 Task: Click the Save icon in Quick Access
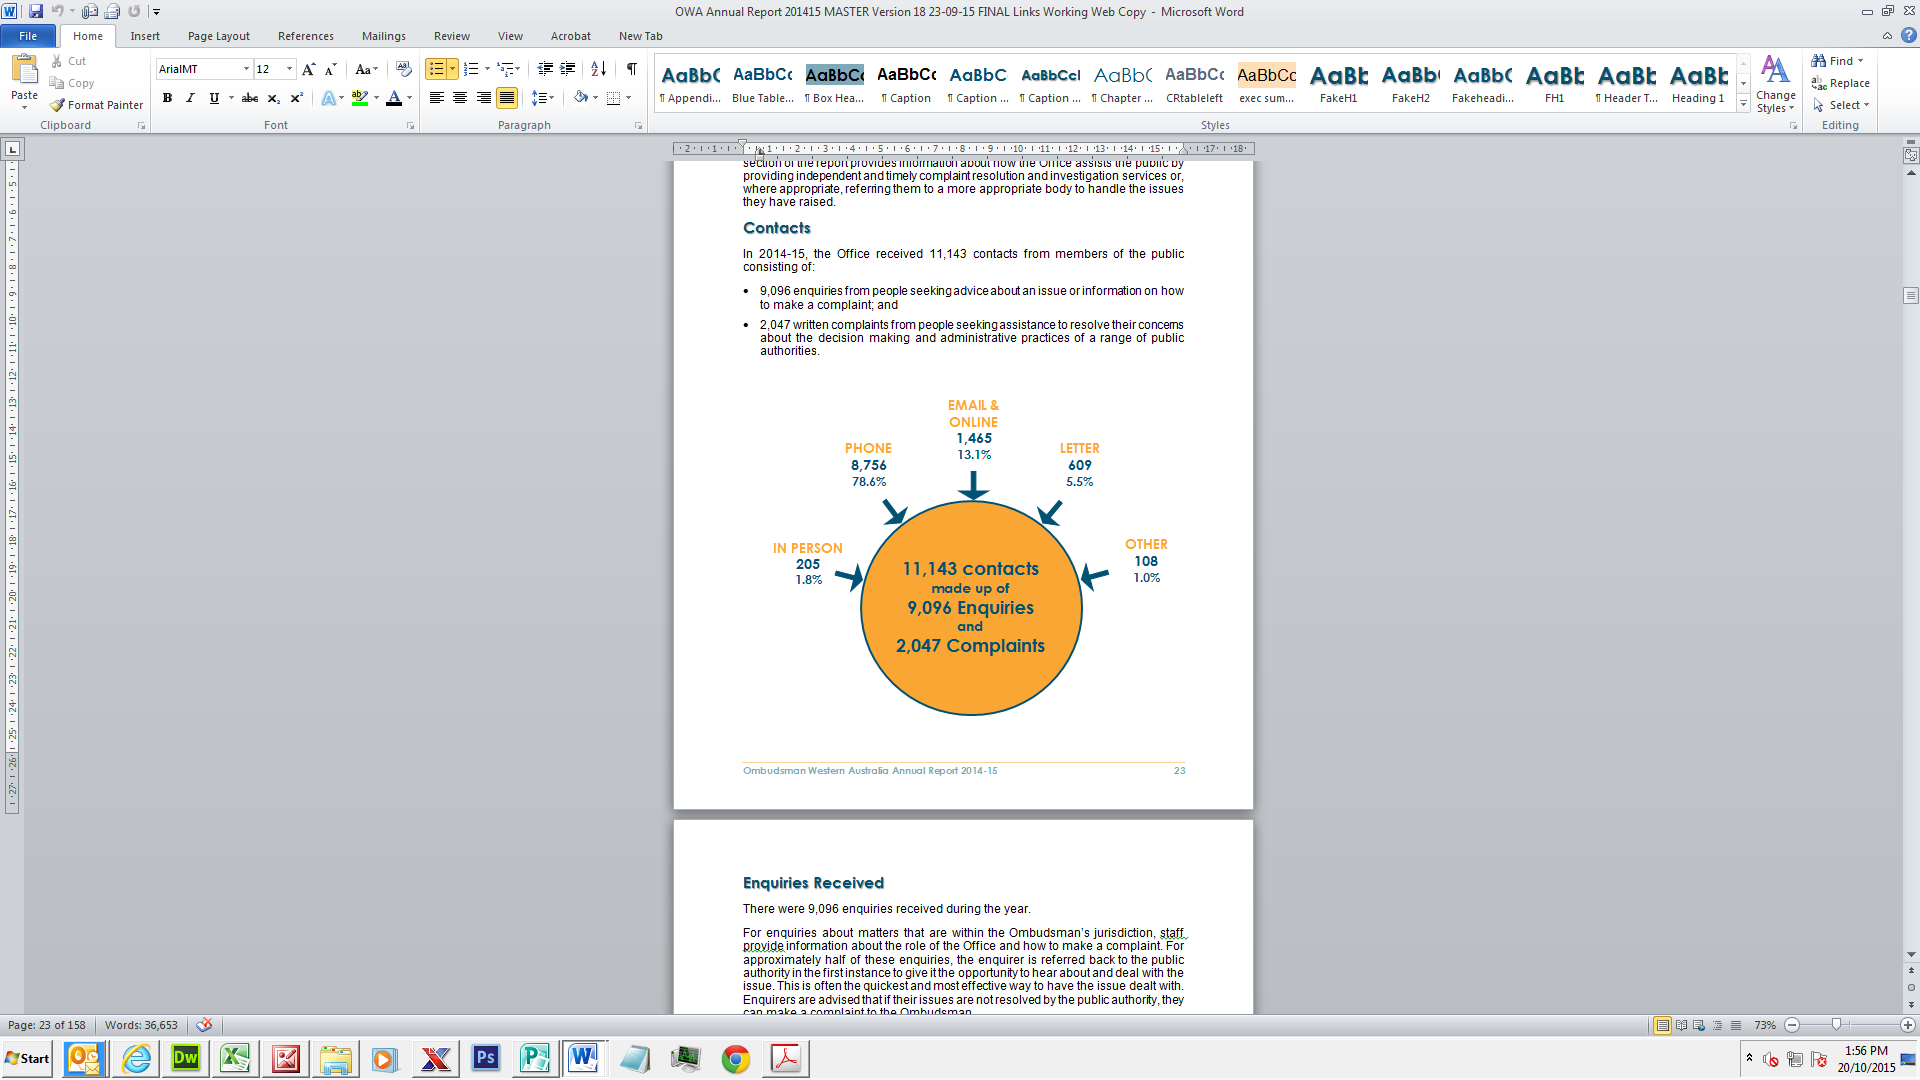(36, 11)
